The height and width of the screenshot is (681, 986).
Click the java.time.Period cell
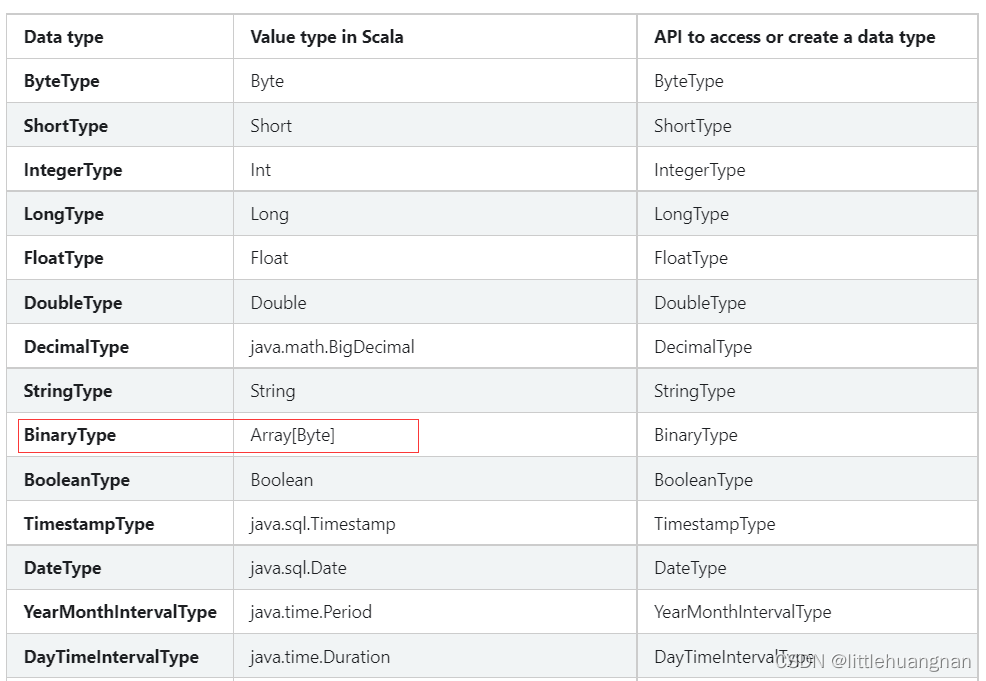311,612
